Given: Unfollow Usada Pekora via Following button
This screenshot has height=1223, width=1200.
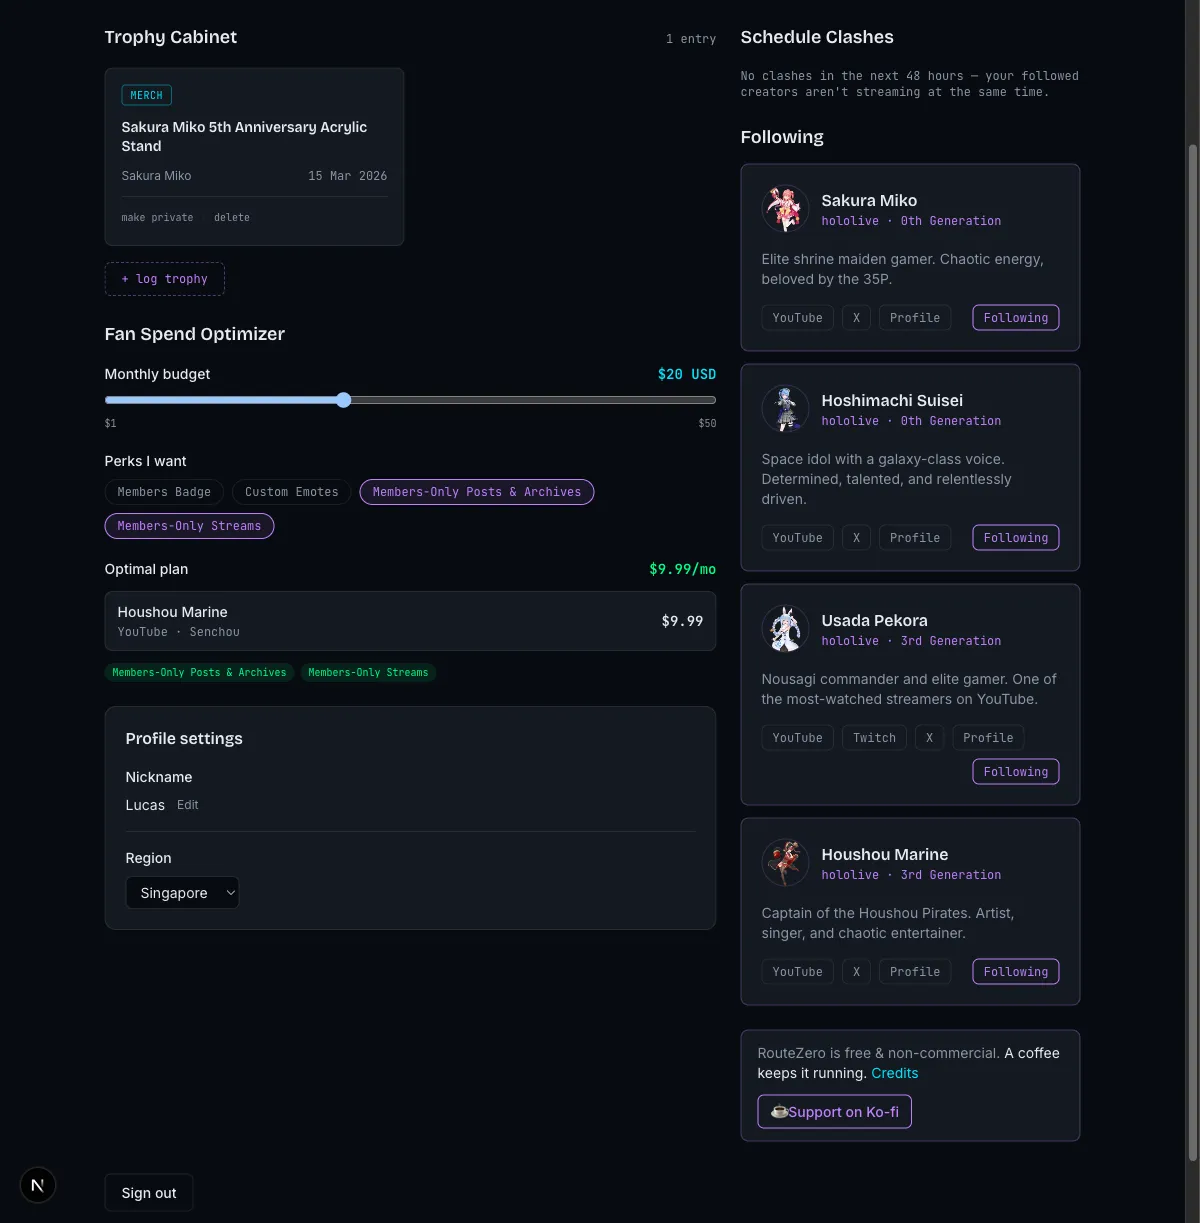Looking at the screenshot, I should [1016, 772].
